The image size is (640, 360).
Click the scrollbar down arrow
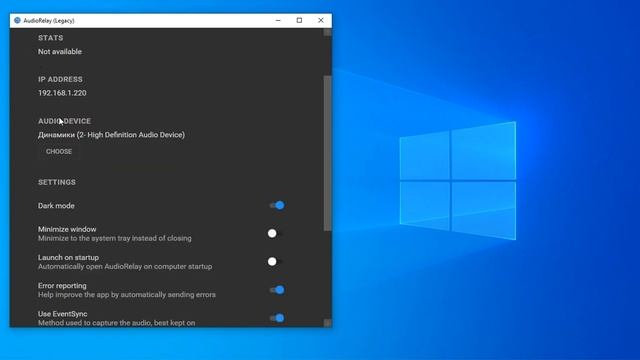click(327, 323)
